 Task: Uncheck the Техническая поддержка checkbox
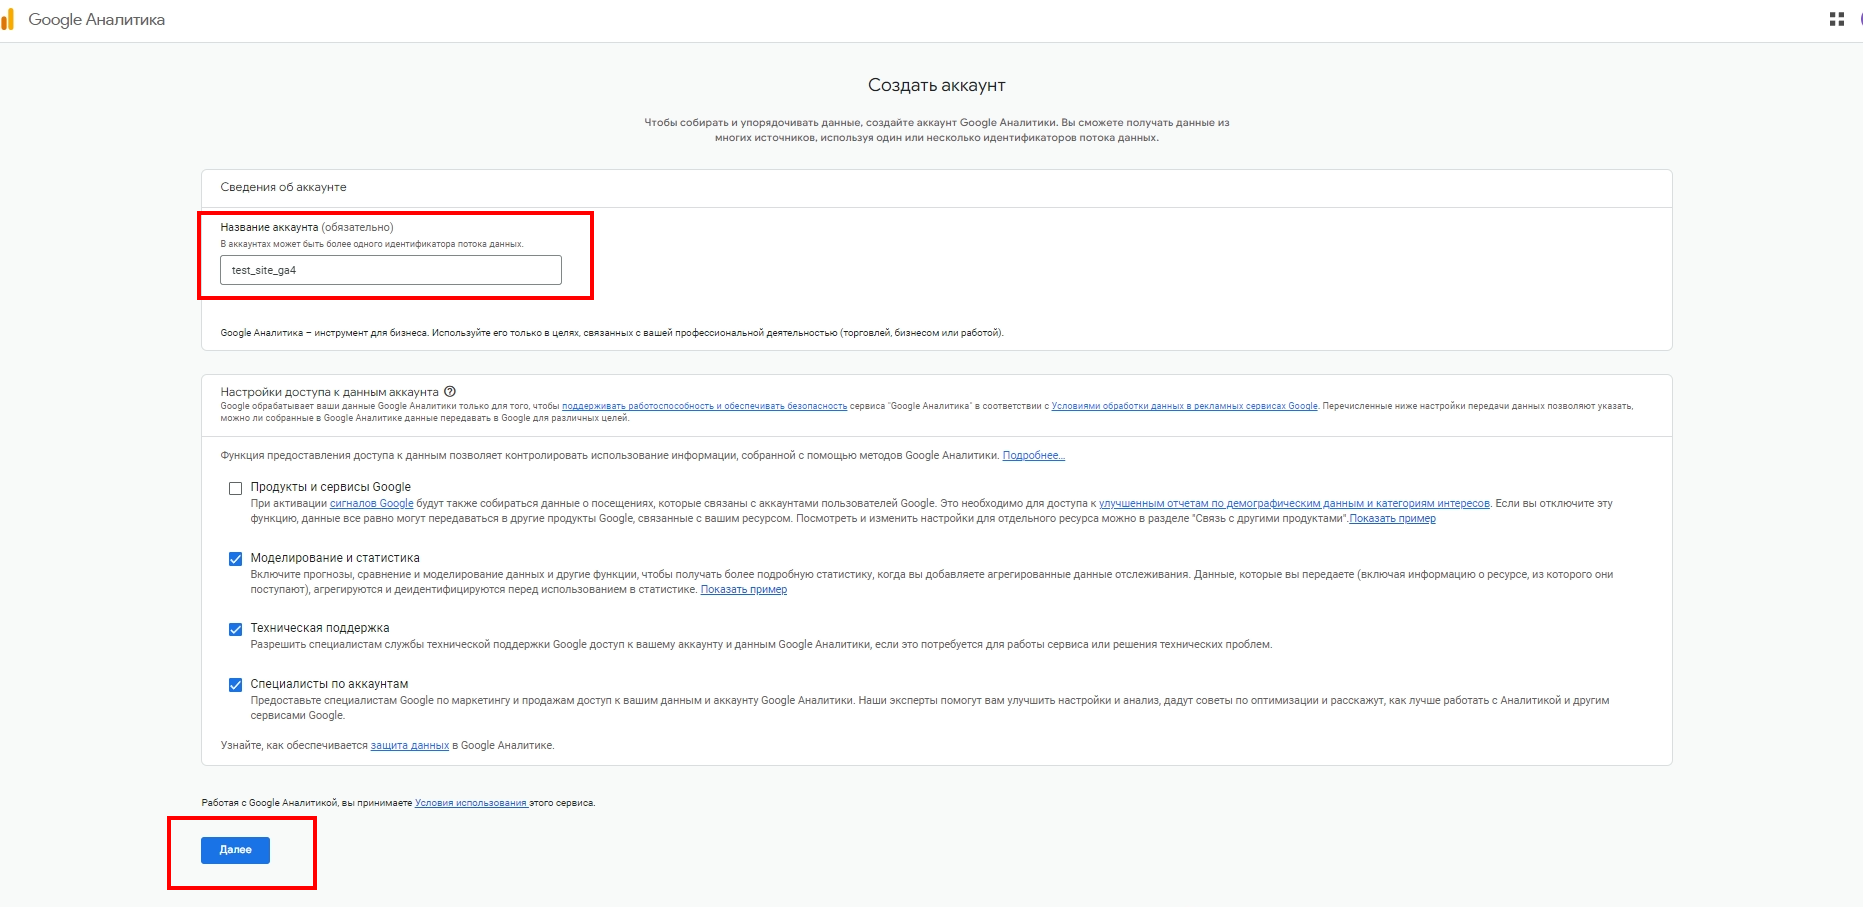click(x=235, y=629)
